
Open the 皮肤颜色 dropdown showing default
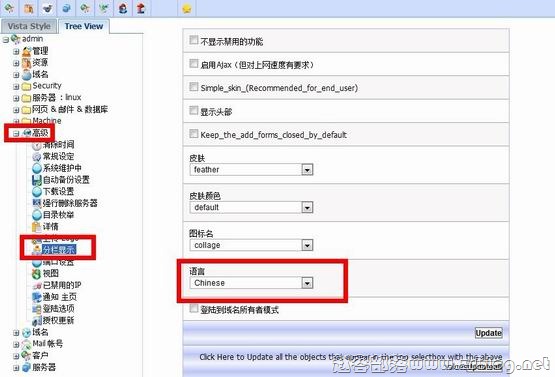pyautogui.click(x=251, y=207)
